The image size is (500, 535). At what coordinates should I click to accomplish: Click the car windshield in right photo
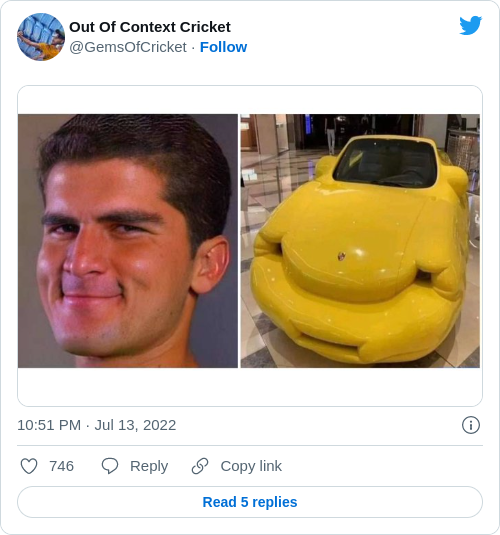pos(386,163)
